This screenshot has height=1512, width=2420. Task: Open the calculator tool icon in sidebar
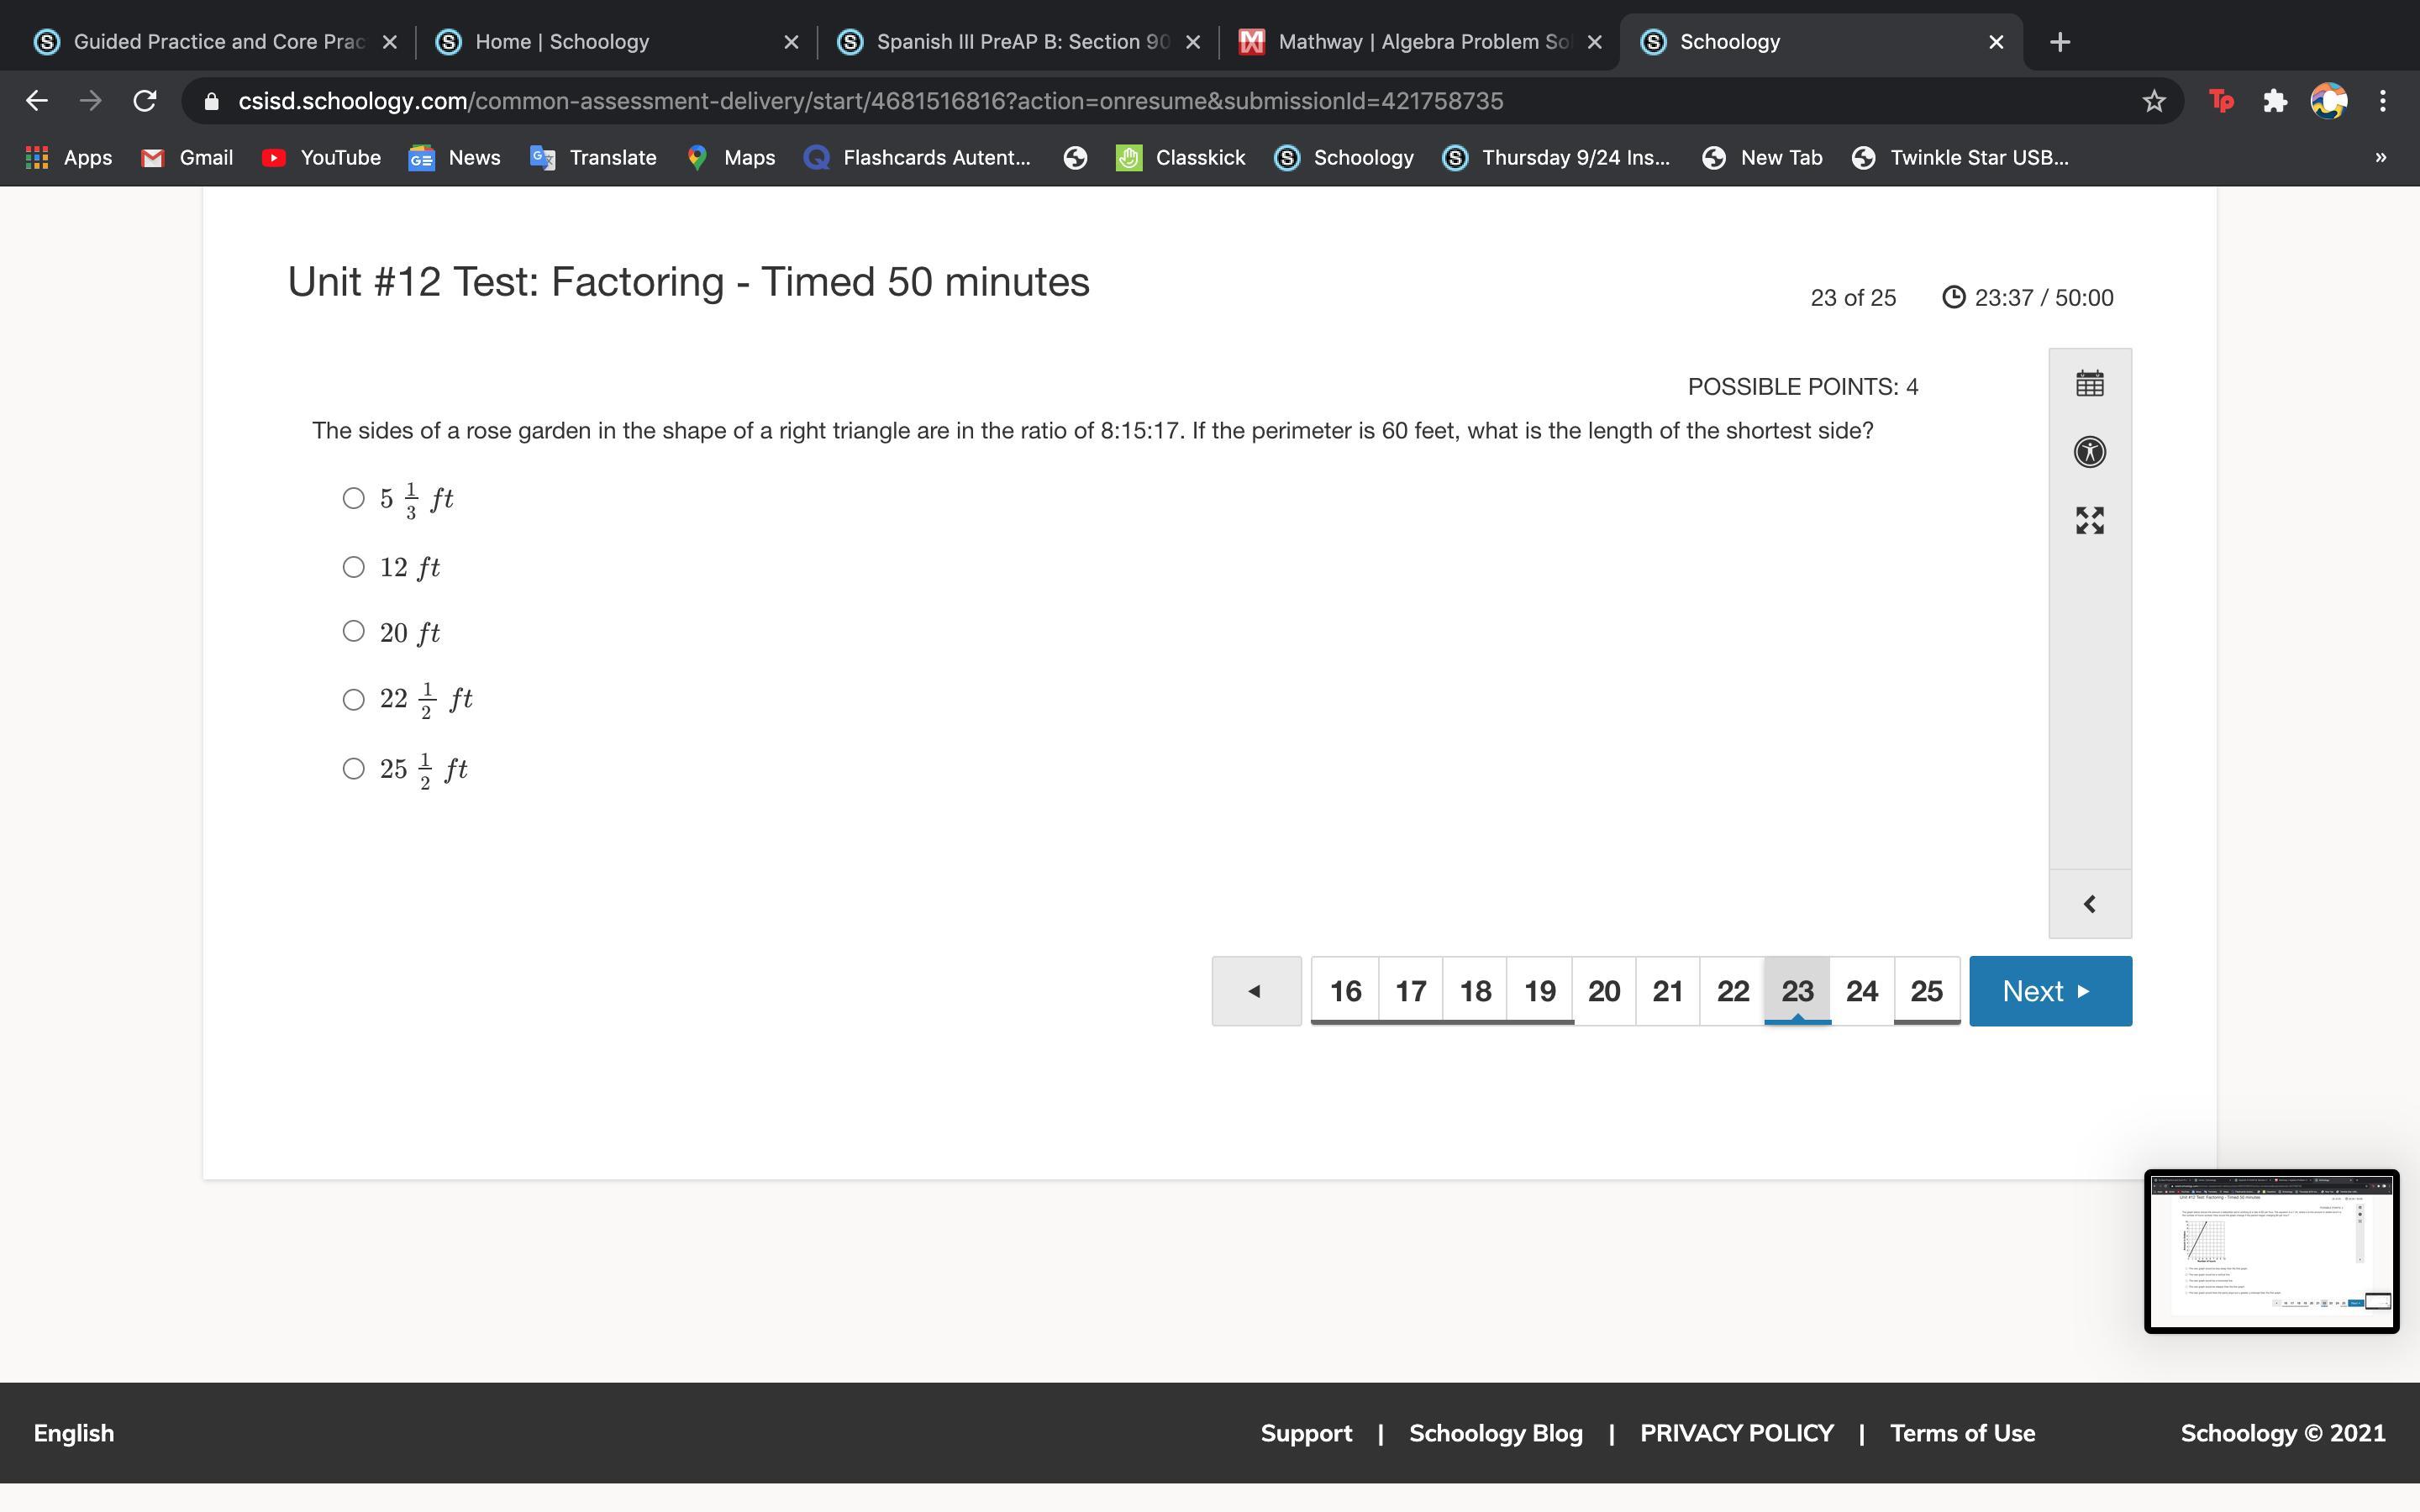click(2089, 384)
